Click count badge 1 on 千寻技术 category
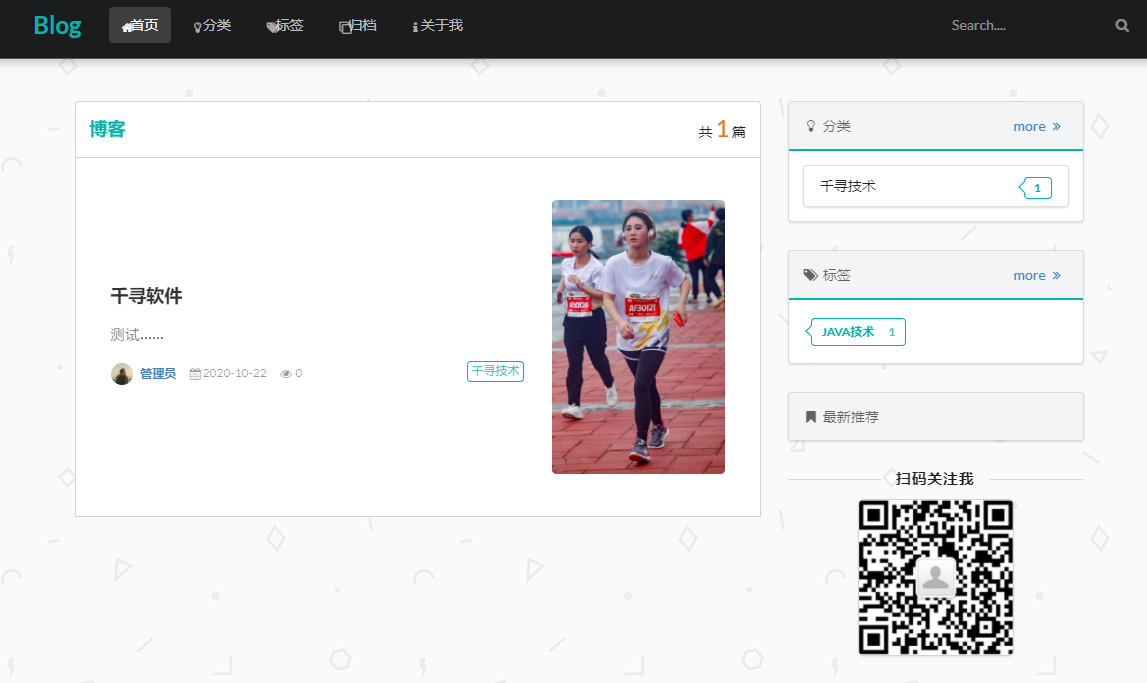The height and width of the screenshot is (683, 1147). click(x=1036, y=188)
